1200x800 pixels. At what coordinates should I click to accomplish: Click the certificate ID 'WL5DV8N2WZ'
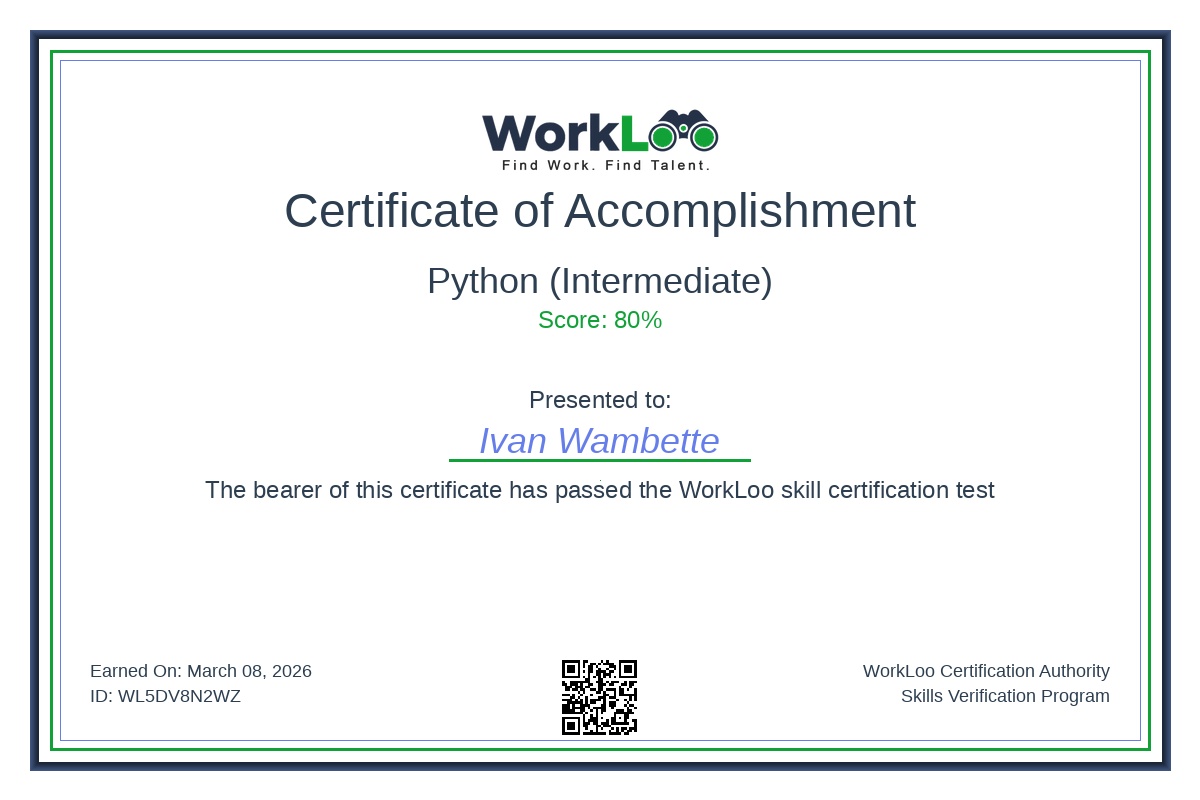coord(179,696)
